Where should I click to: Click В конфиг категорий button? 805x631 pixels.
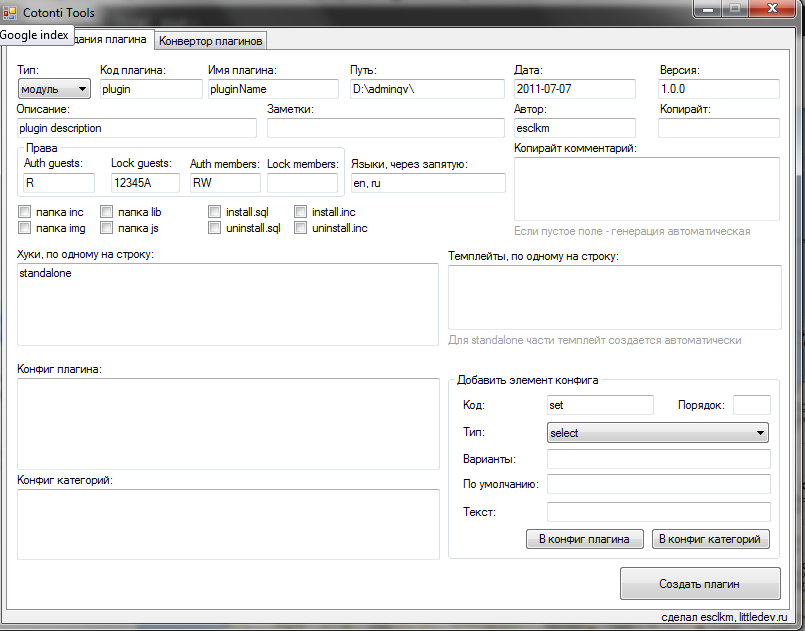(711, 539)
